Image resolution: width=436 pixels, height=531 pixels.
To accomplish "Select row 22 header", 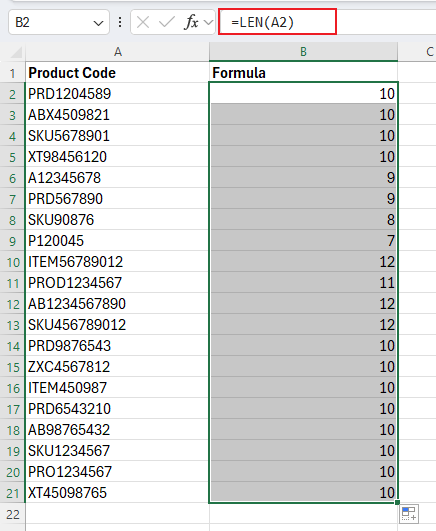I will pyautogui.click(x=13, y=514).
